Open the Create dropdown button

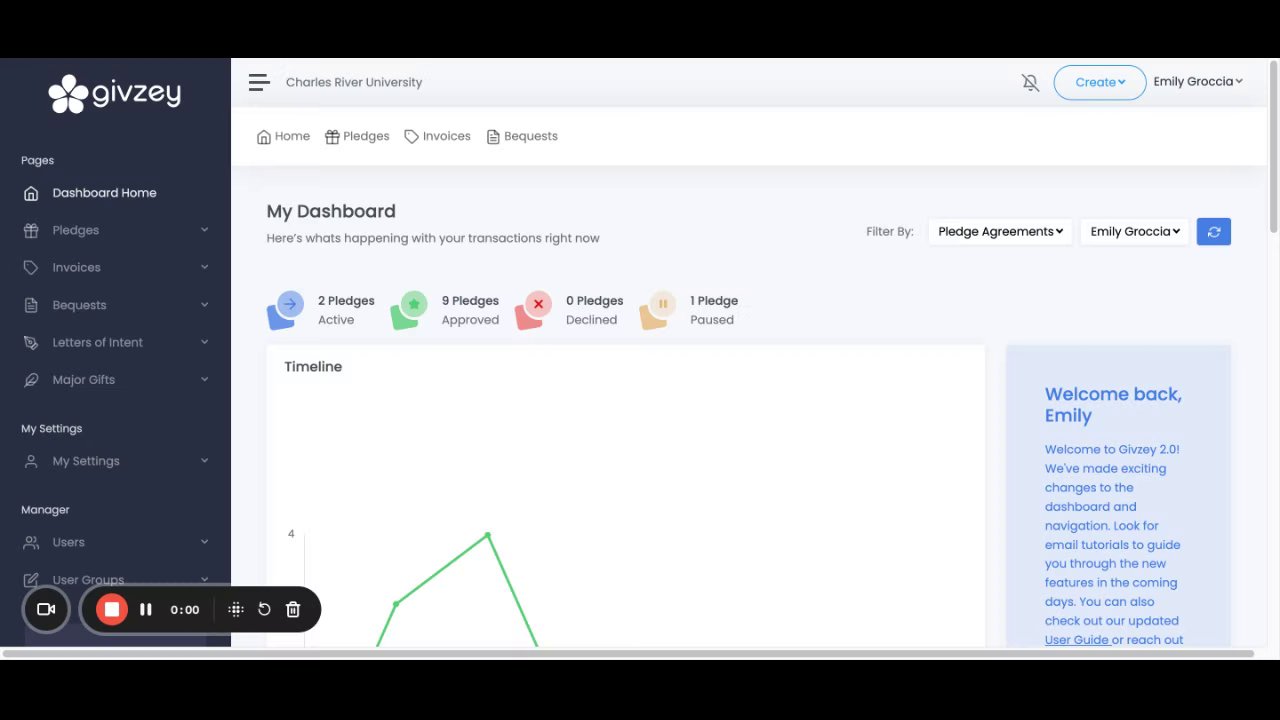pos(1100,82)
